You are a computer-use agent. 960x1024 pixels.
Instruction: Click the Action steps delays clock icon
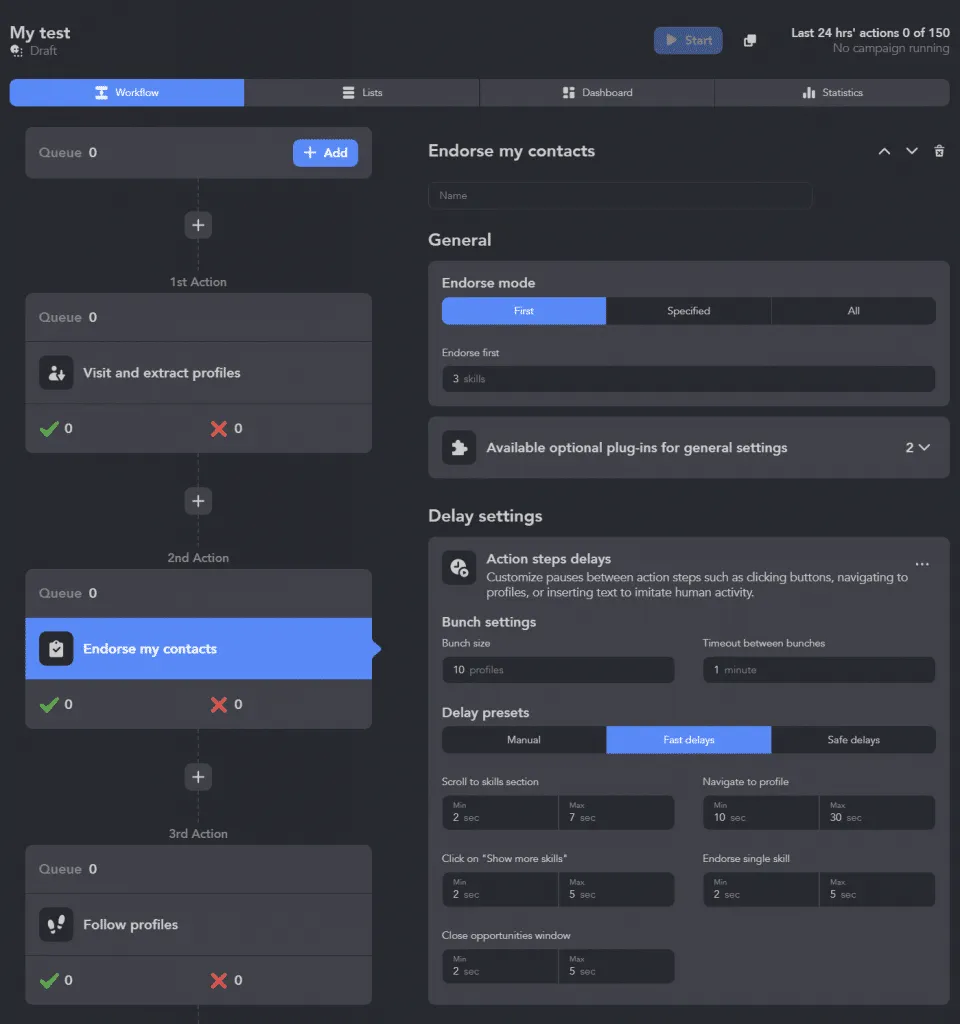tap(459, 568)
